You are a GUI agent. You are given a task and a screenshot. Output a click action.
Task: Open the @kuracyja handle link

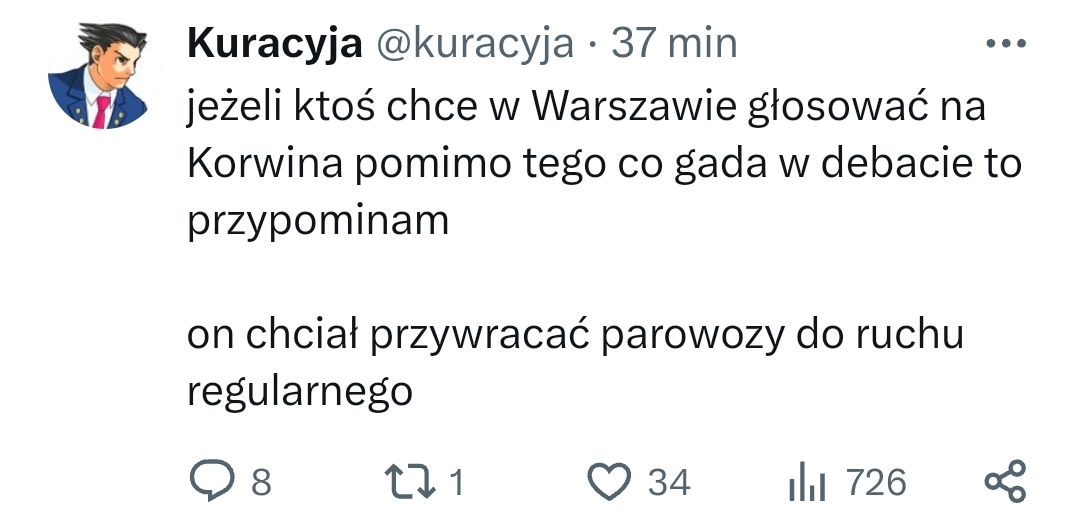475,43
